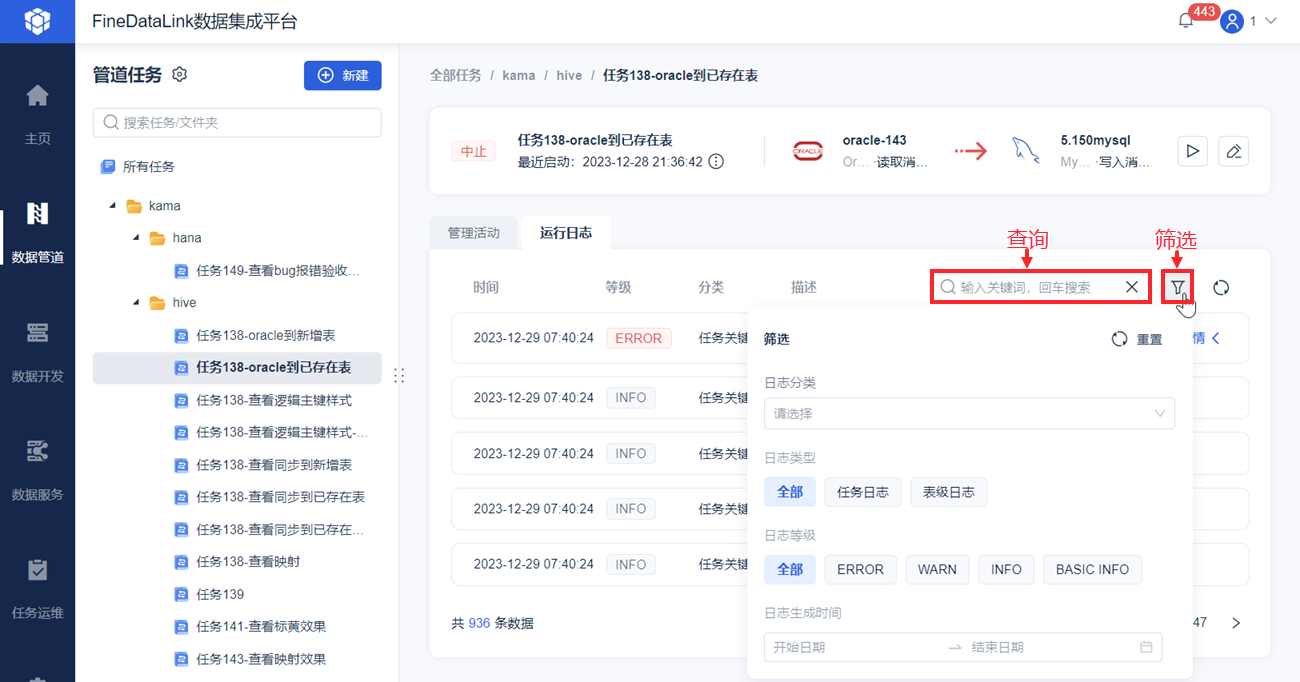The image size is (1300, 682).
Task: Click the 结束日期 field
Action: (x=1050, y=647)
